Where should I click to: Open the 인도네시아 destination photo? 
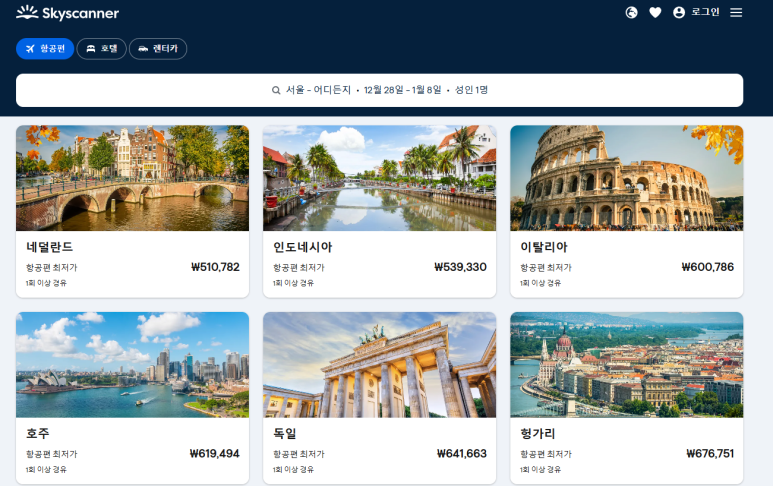[x=380, y=178]
